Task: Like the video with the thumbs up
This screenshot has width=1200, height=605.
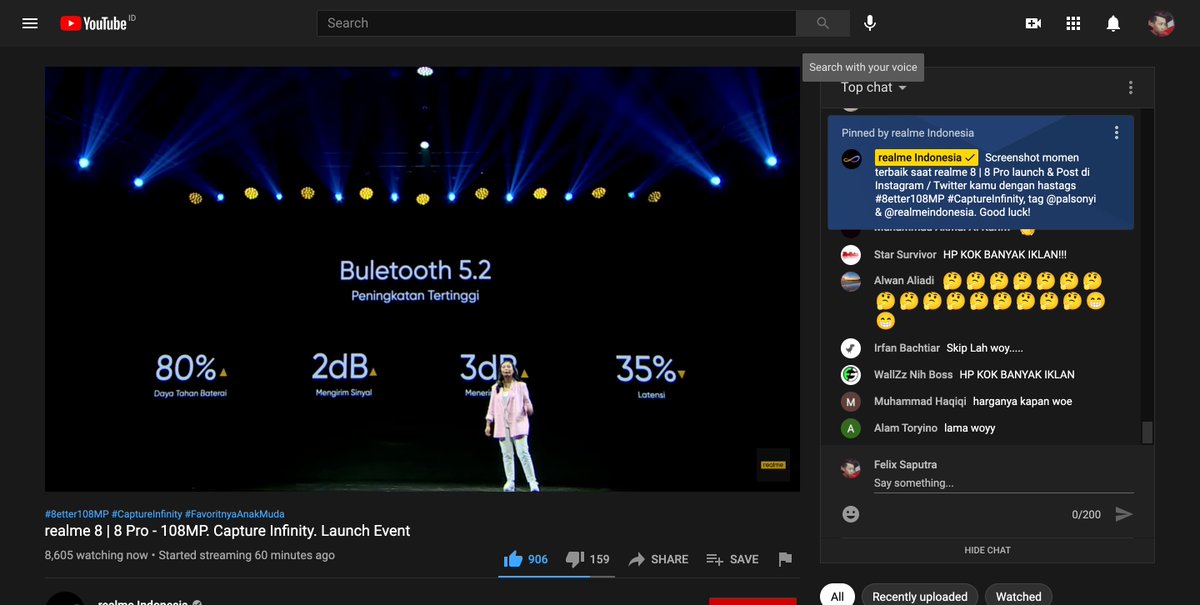Action: (511, 559)
